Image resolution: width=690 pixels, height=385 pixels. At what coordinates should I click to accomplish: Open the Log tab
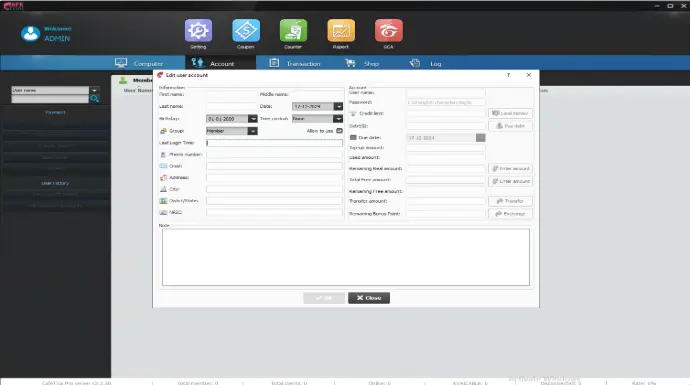tap(425, 63)
